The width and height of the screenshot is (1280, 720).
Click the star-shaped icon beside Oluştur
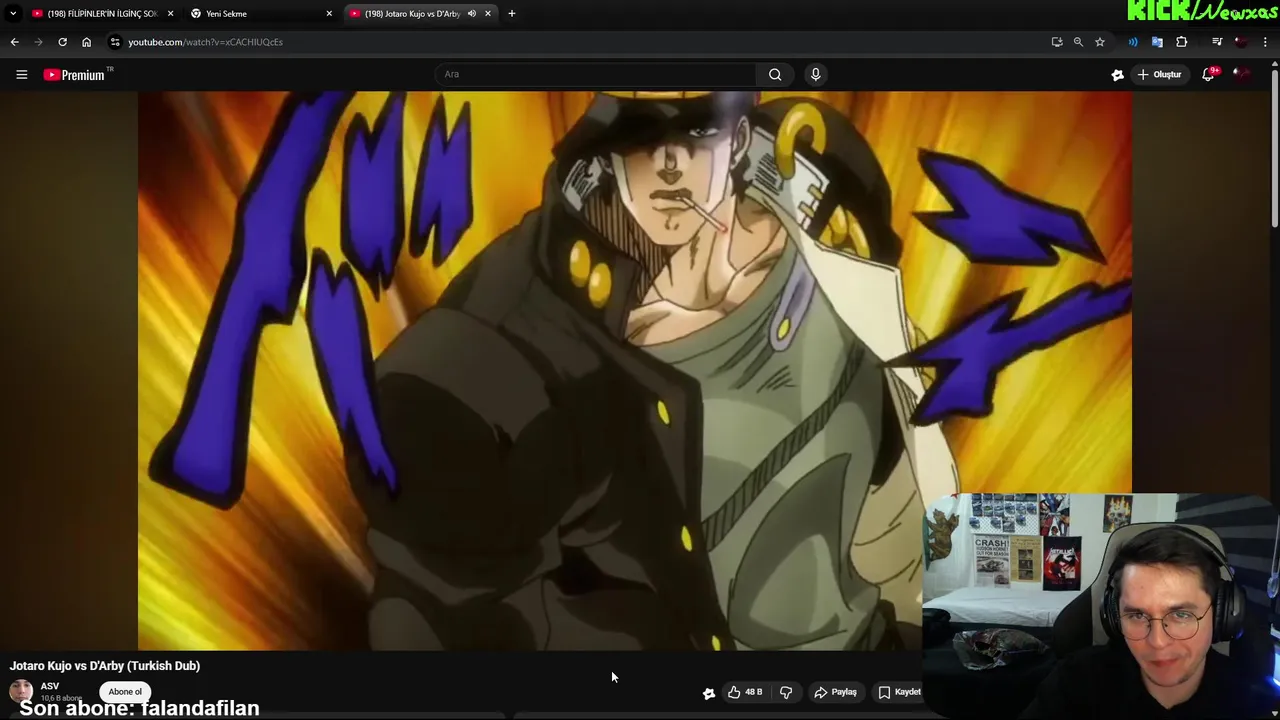1117,74
